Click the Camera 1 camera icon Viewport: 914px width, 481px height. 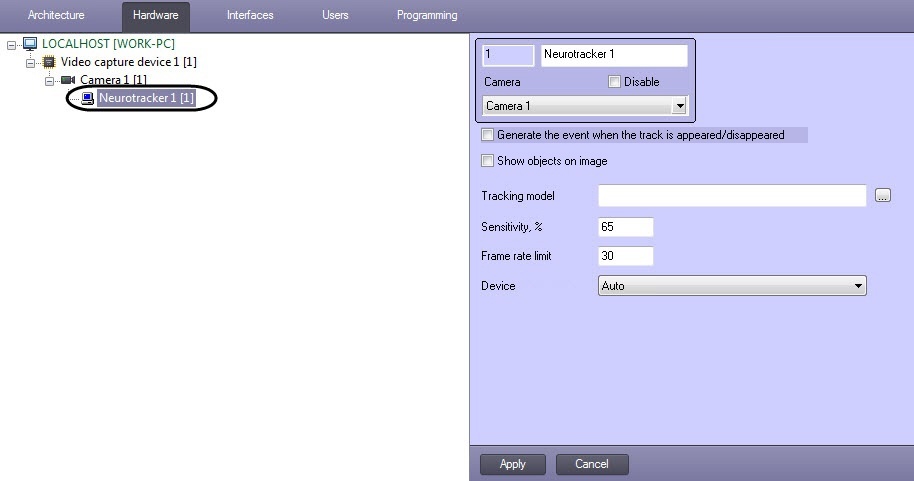click(x=68, y=80)
